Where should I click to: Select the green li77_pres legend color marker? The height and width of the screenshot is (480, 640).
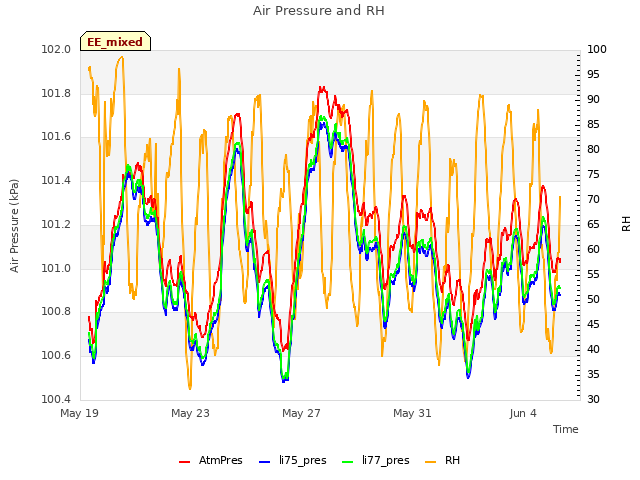point(347,462)
